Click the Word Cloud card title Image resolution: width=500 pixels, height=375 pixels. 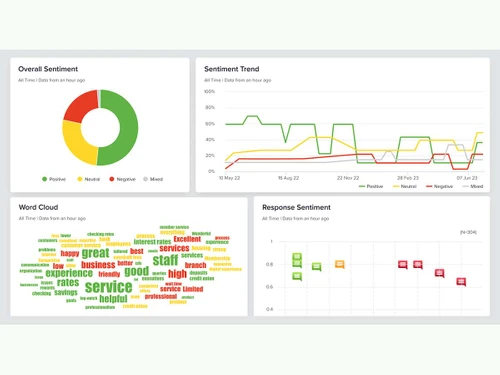[38, 207]
